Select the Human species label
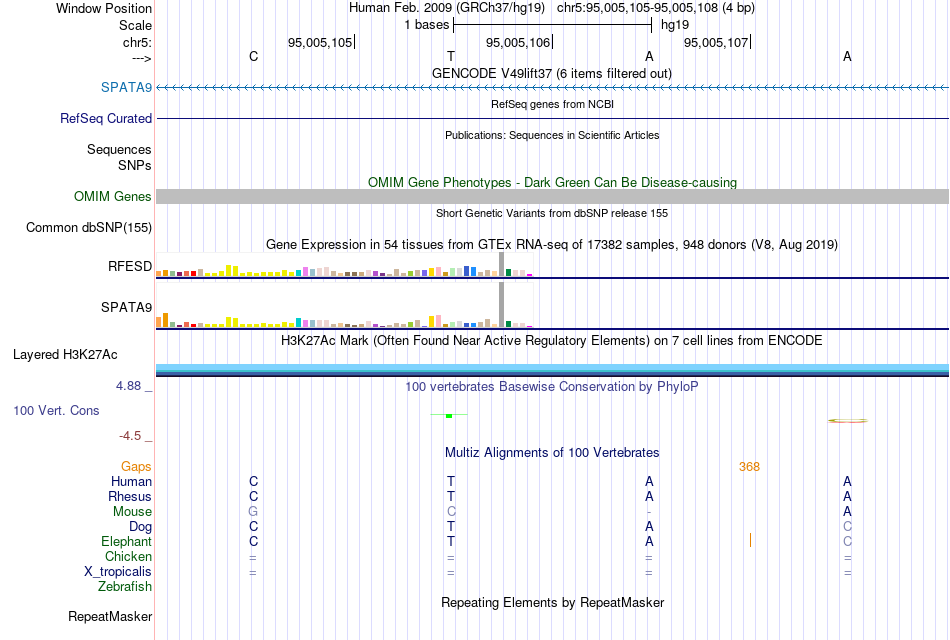 click(131, 482)
